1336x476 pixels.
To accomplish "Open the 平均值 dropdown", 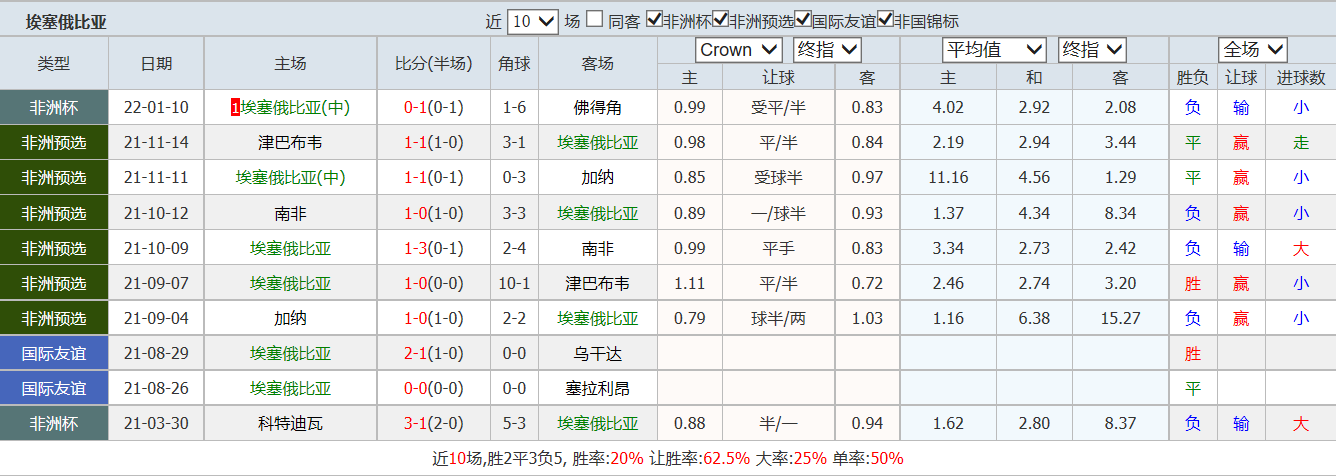I will tap(994, 50).
